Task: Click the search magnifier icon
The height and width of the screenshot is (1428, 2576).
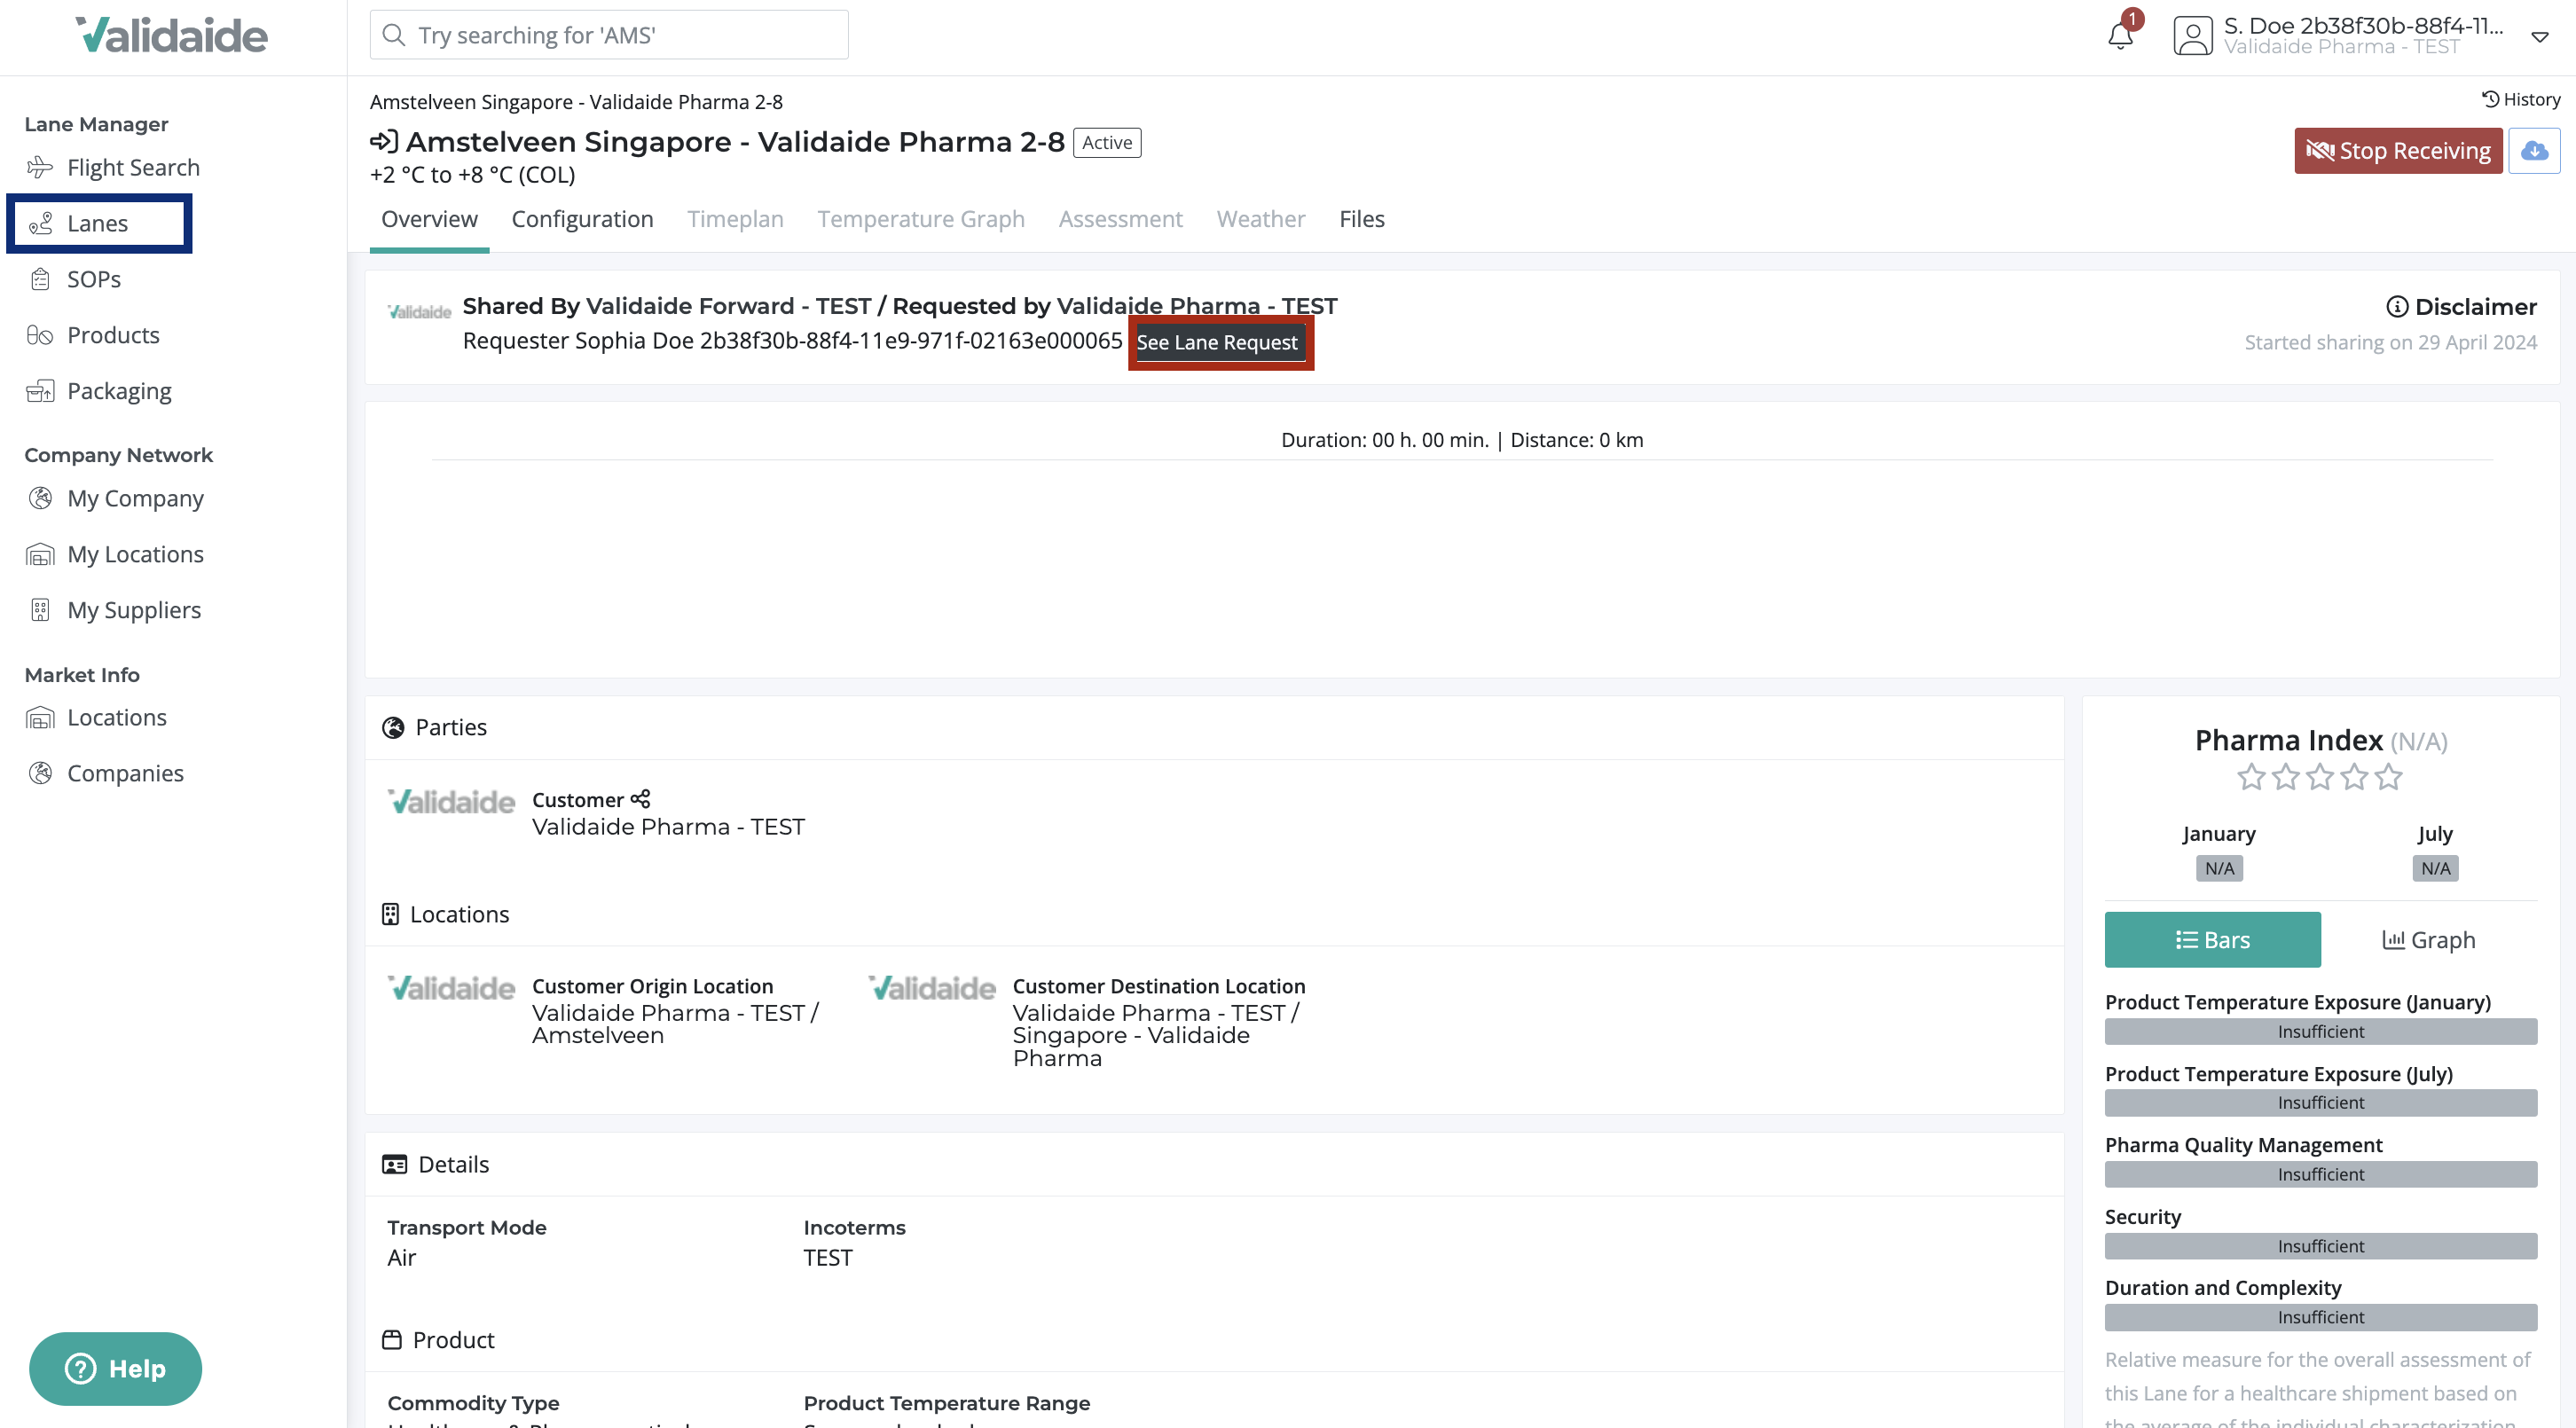Action: tap(394, 35)
